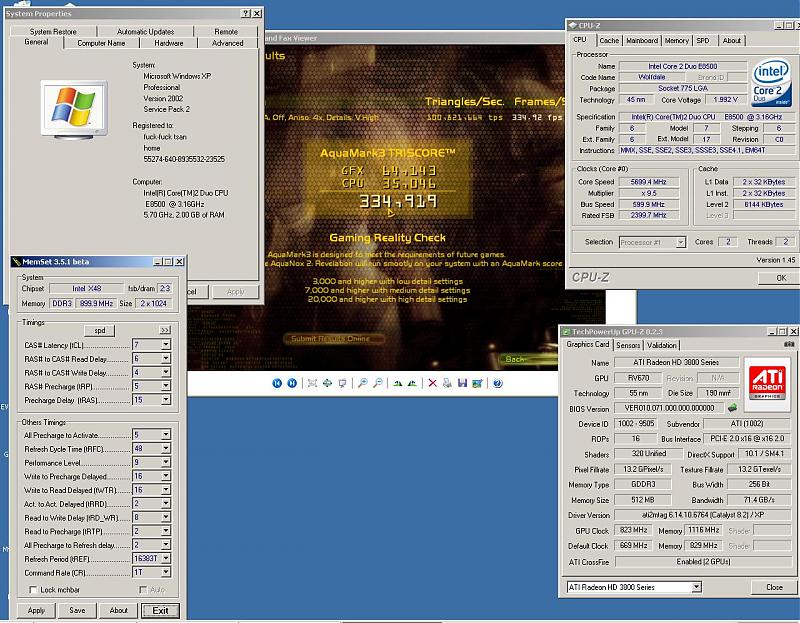Open Refresh Cycle Time (tRFC) dropdown
The width and height of the screenshot is (800, 623).
pyautogui.click(x=166, y=448)
